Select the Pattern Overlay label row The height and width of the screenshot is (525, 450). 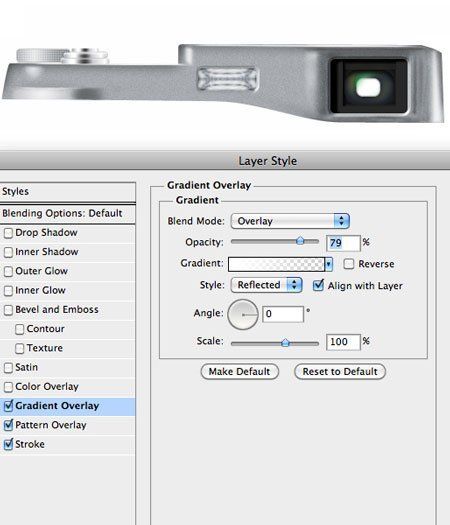[67, 426]
